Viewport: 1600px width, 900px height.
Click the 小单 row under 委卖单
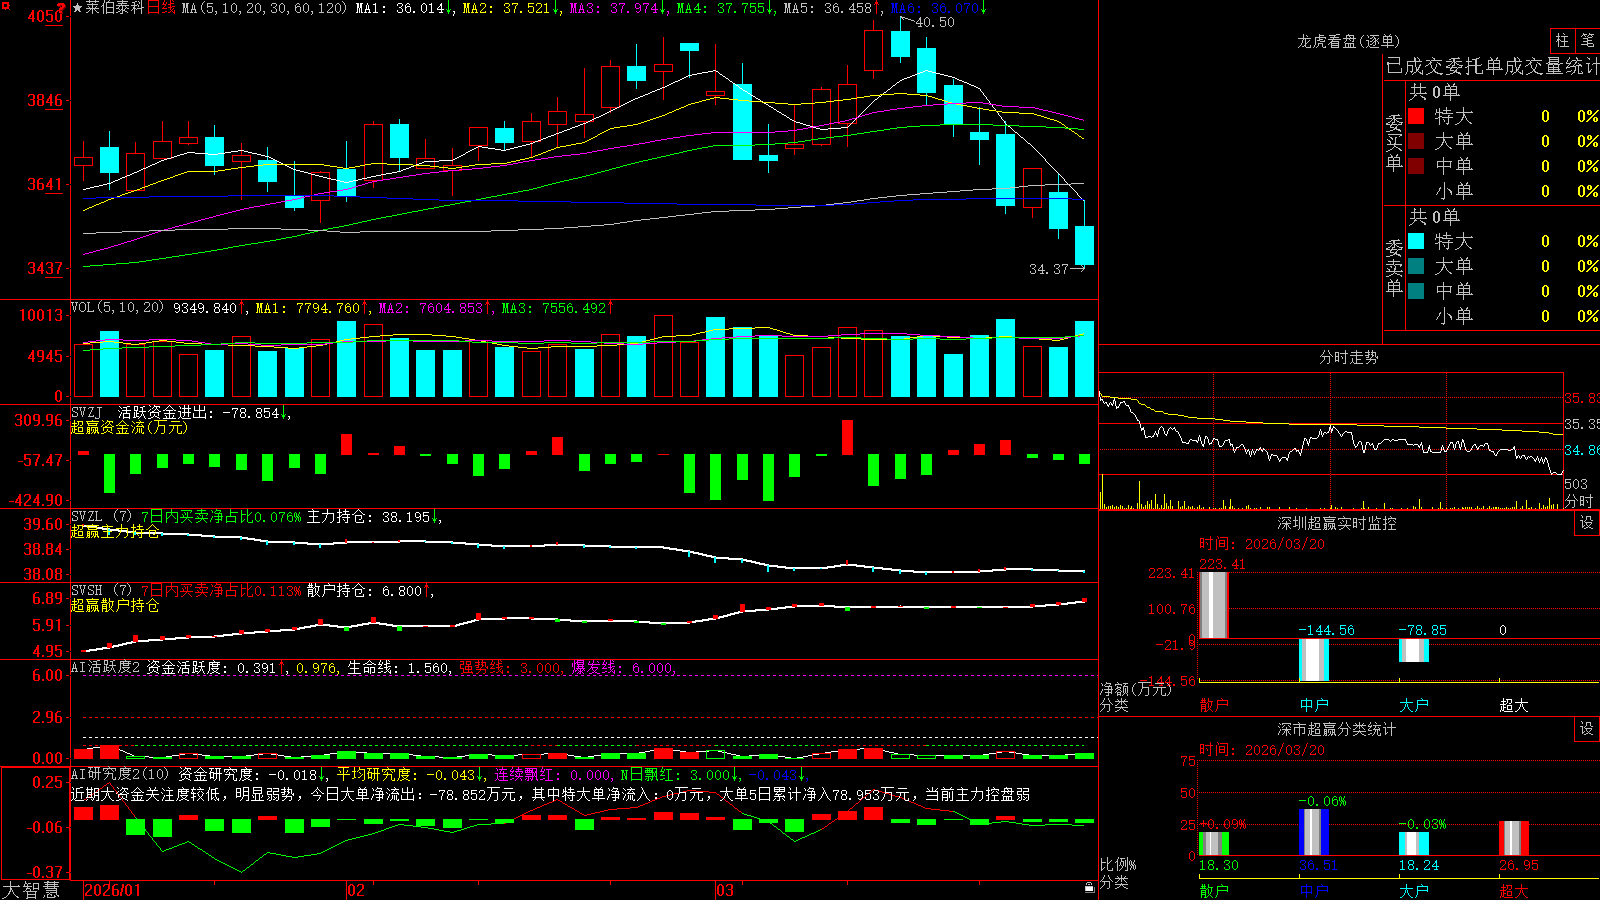pyautogui.click(x=1503, y=316)
